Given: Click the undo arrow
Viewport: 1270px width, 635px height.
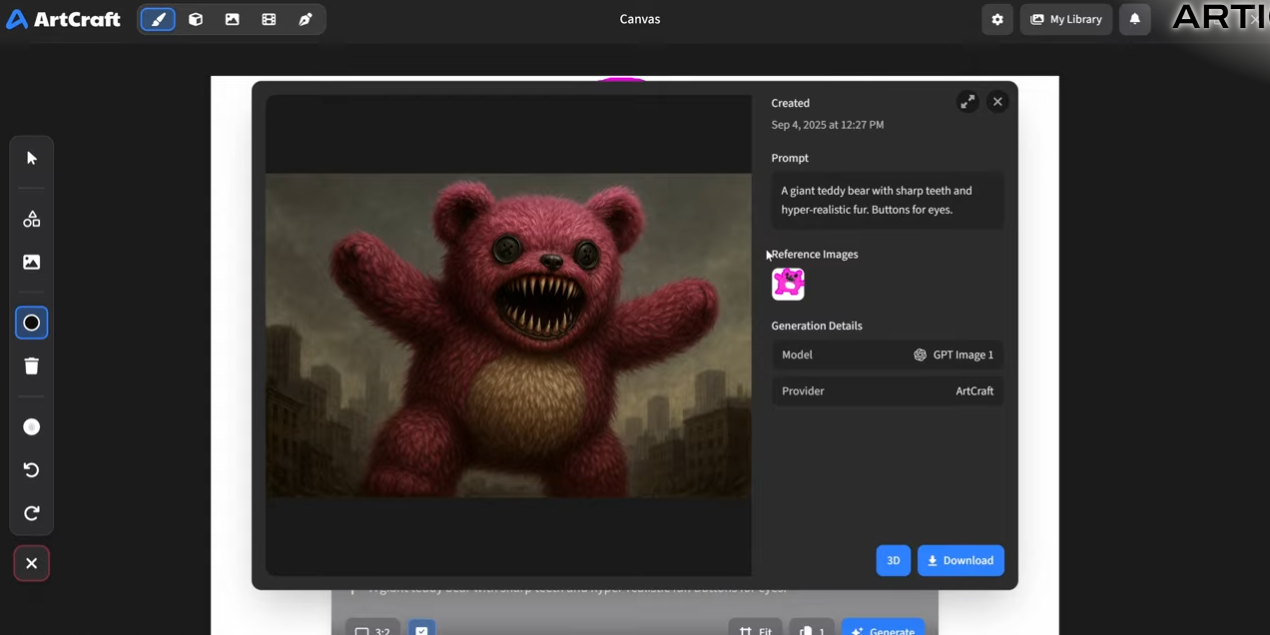Looking at the screenshot, I should coord(32,470).
